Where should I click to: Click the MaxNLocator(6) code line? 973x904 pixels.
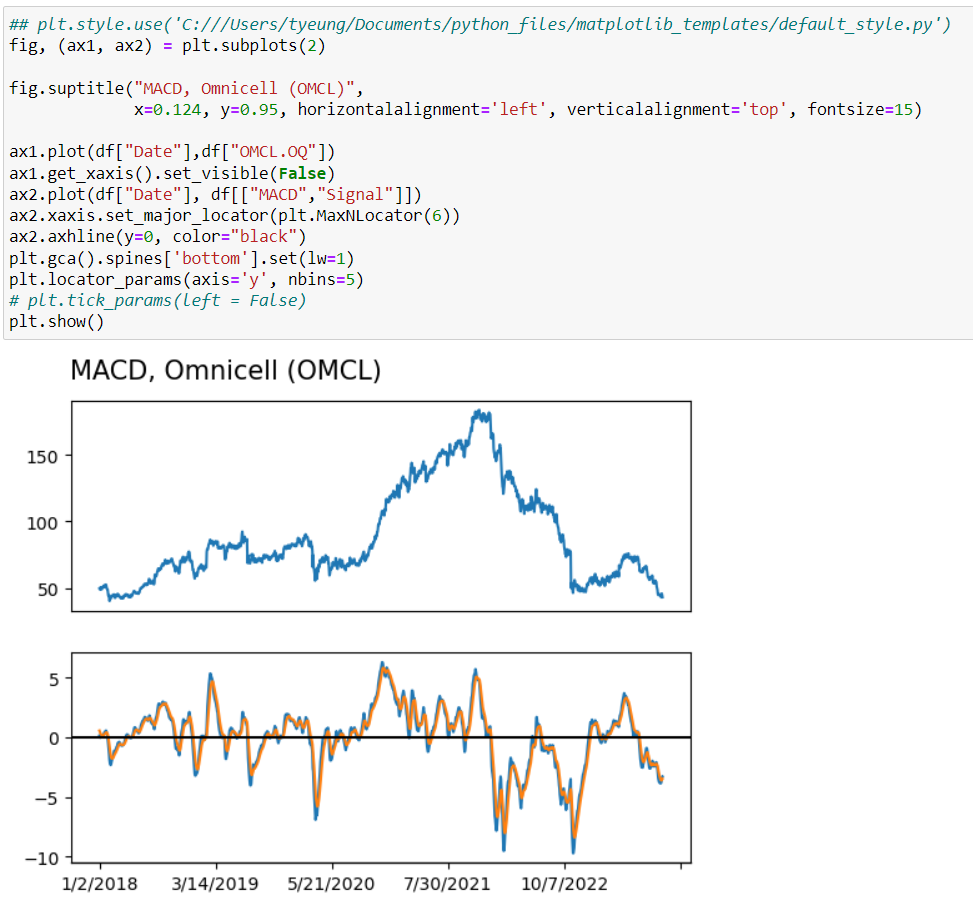coord(234,215)
